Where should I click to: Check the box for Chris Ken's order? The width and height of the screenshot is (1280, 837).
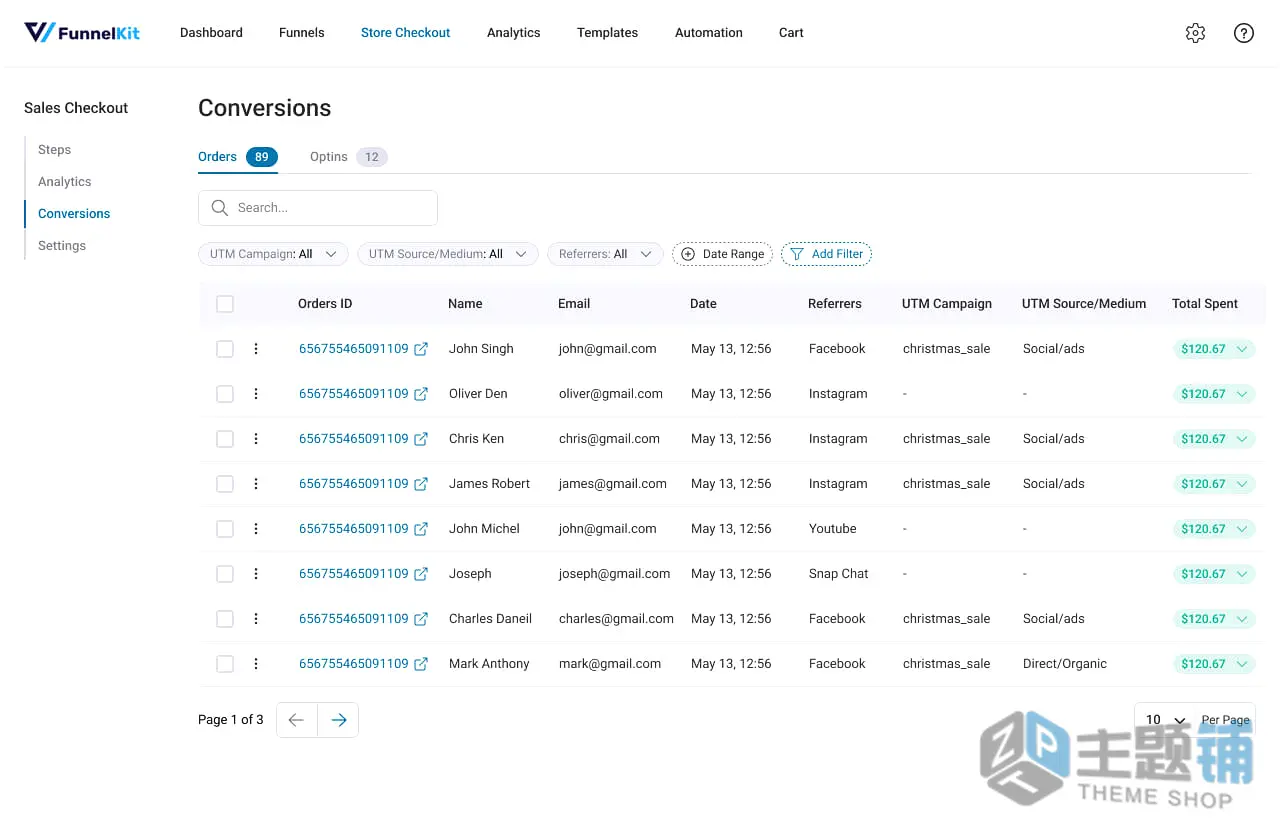(x=225, y=439)
